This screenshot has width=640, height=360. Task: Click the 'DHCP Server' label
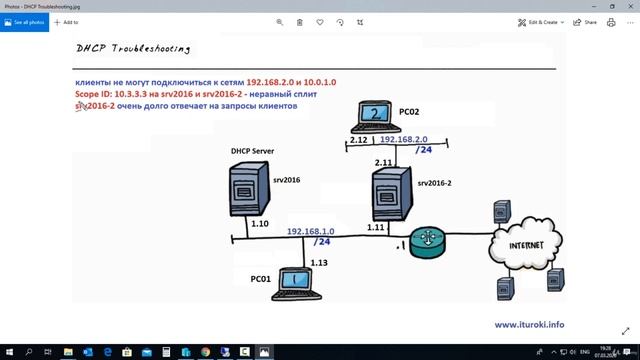click(x=252, y=151)
